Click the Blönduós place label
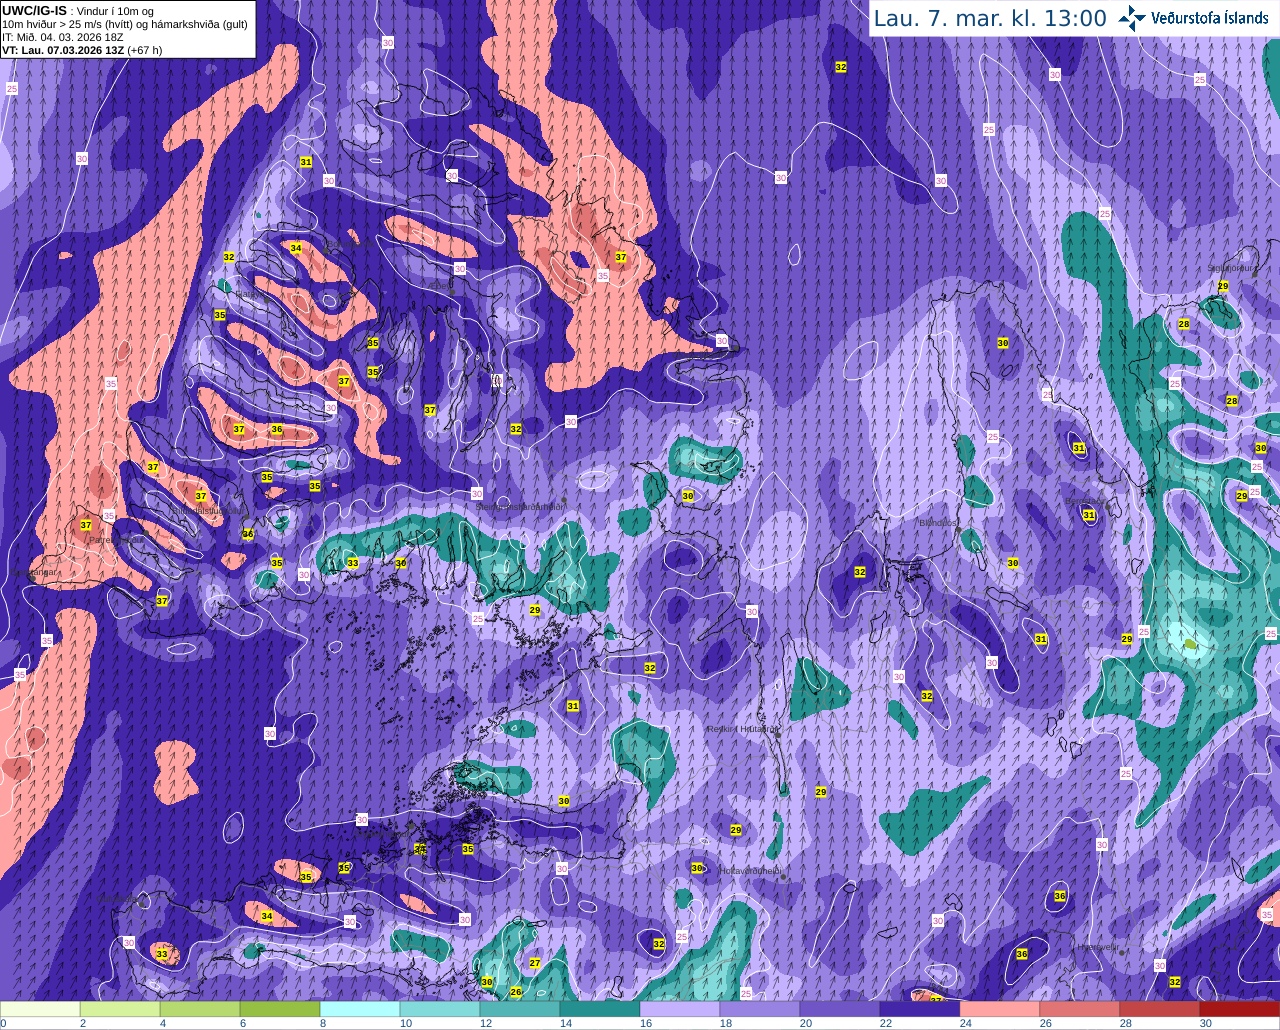The width and height of the screenshot is (1280, 1030). (938, 522)
